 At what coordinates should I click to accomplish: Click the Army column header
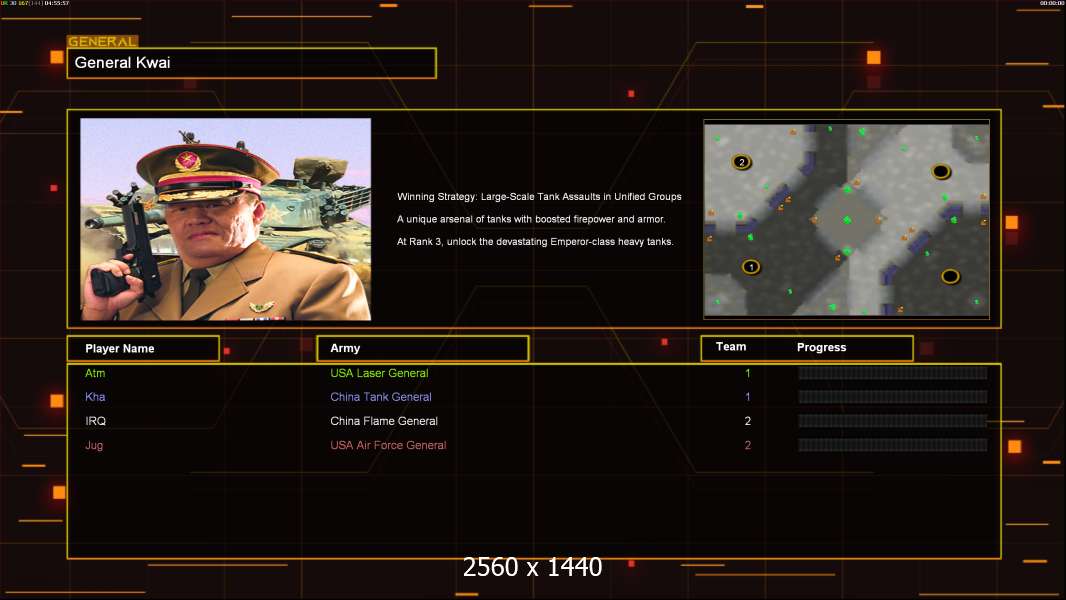click(423, 348)
